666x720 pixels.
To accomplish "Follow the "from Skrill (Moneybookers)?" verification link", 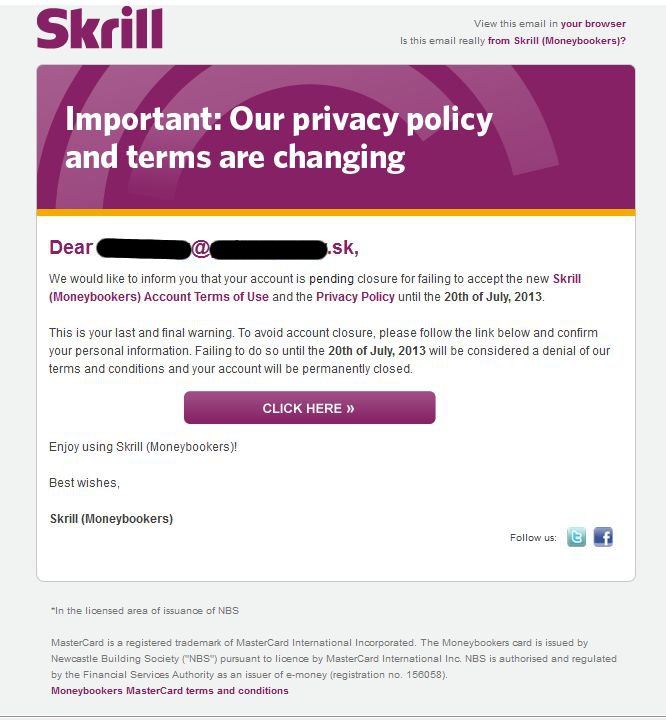I will coord(557,41).
